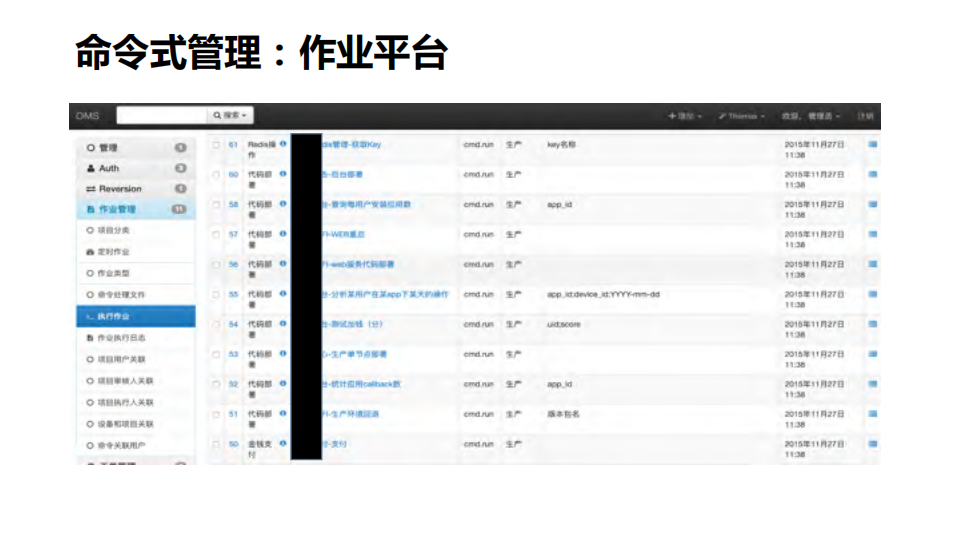
Task: Tick the checkbox for row 52
Action: click(216, 385)
